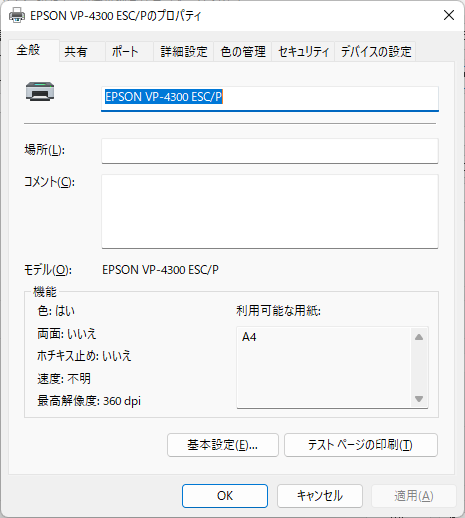This screenshot has height=518, width=465.
Task: Click the paper list scroll up arrow
Action: tap(419, 337)
